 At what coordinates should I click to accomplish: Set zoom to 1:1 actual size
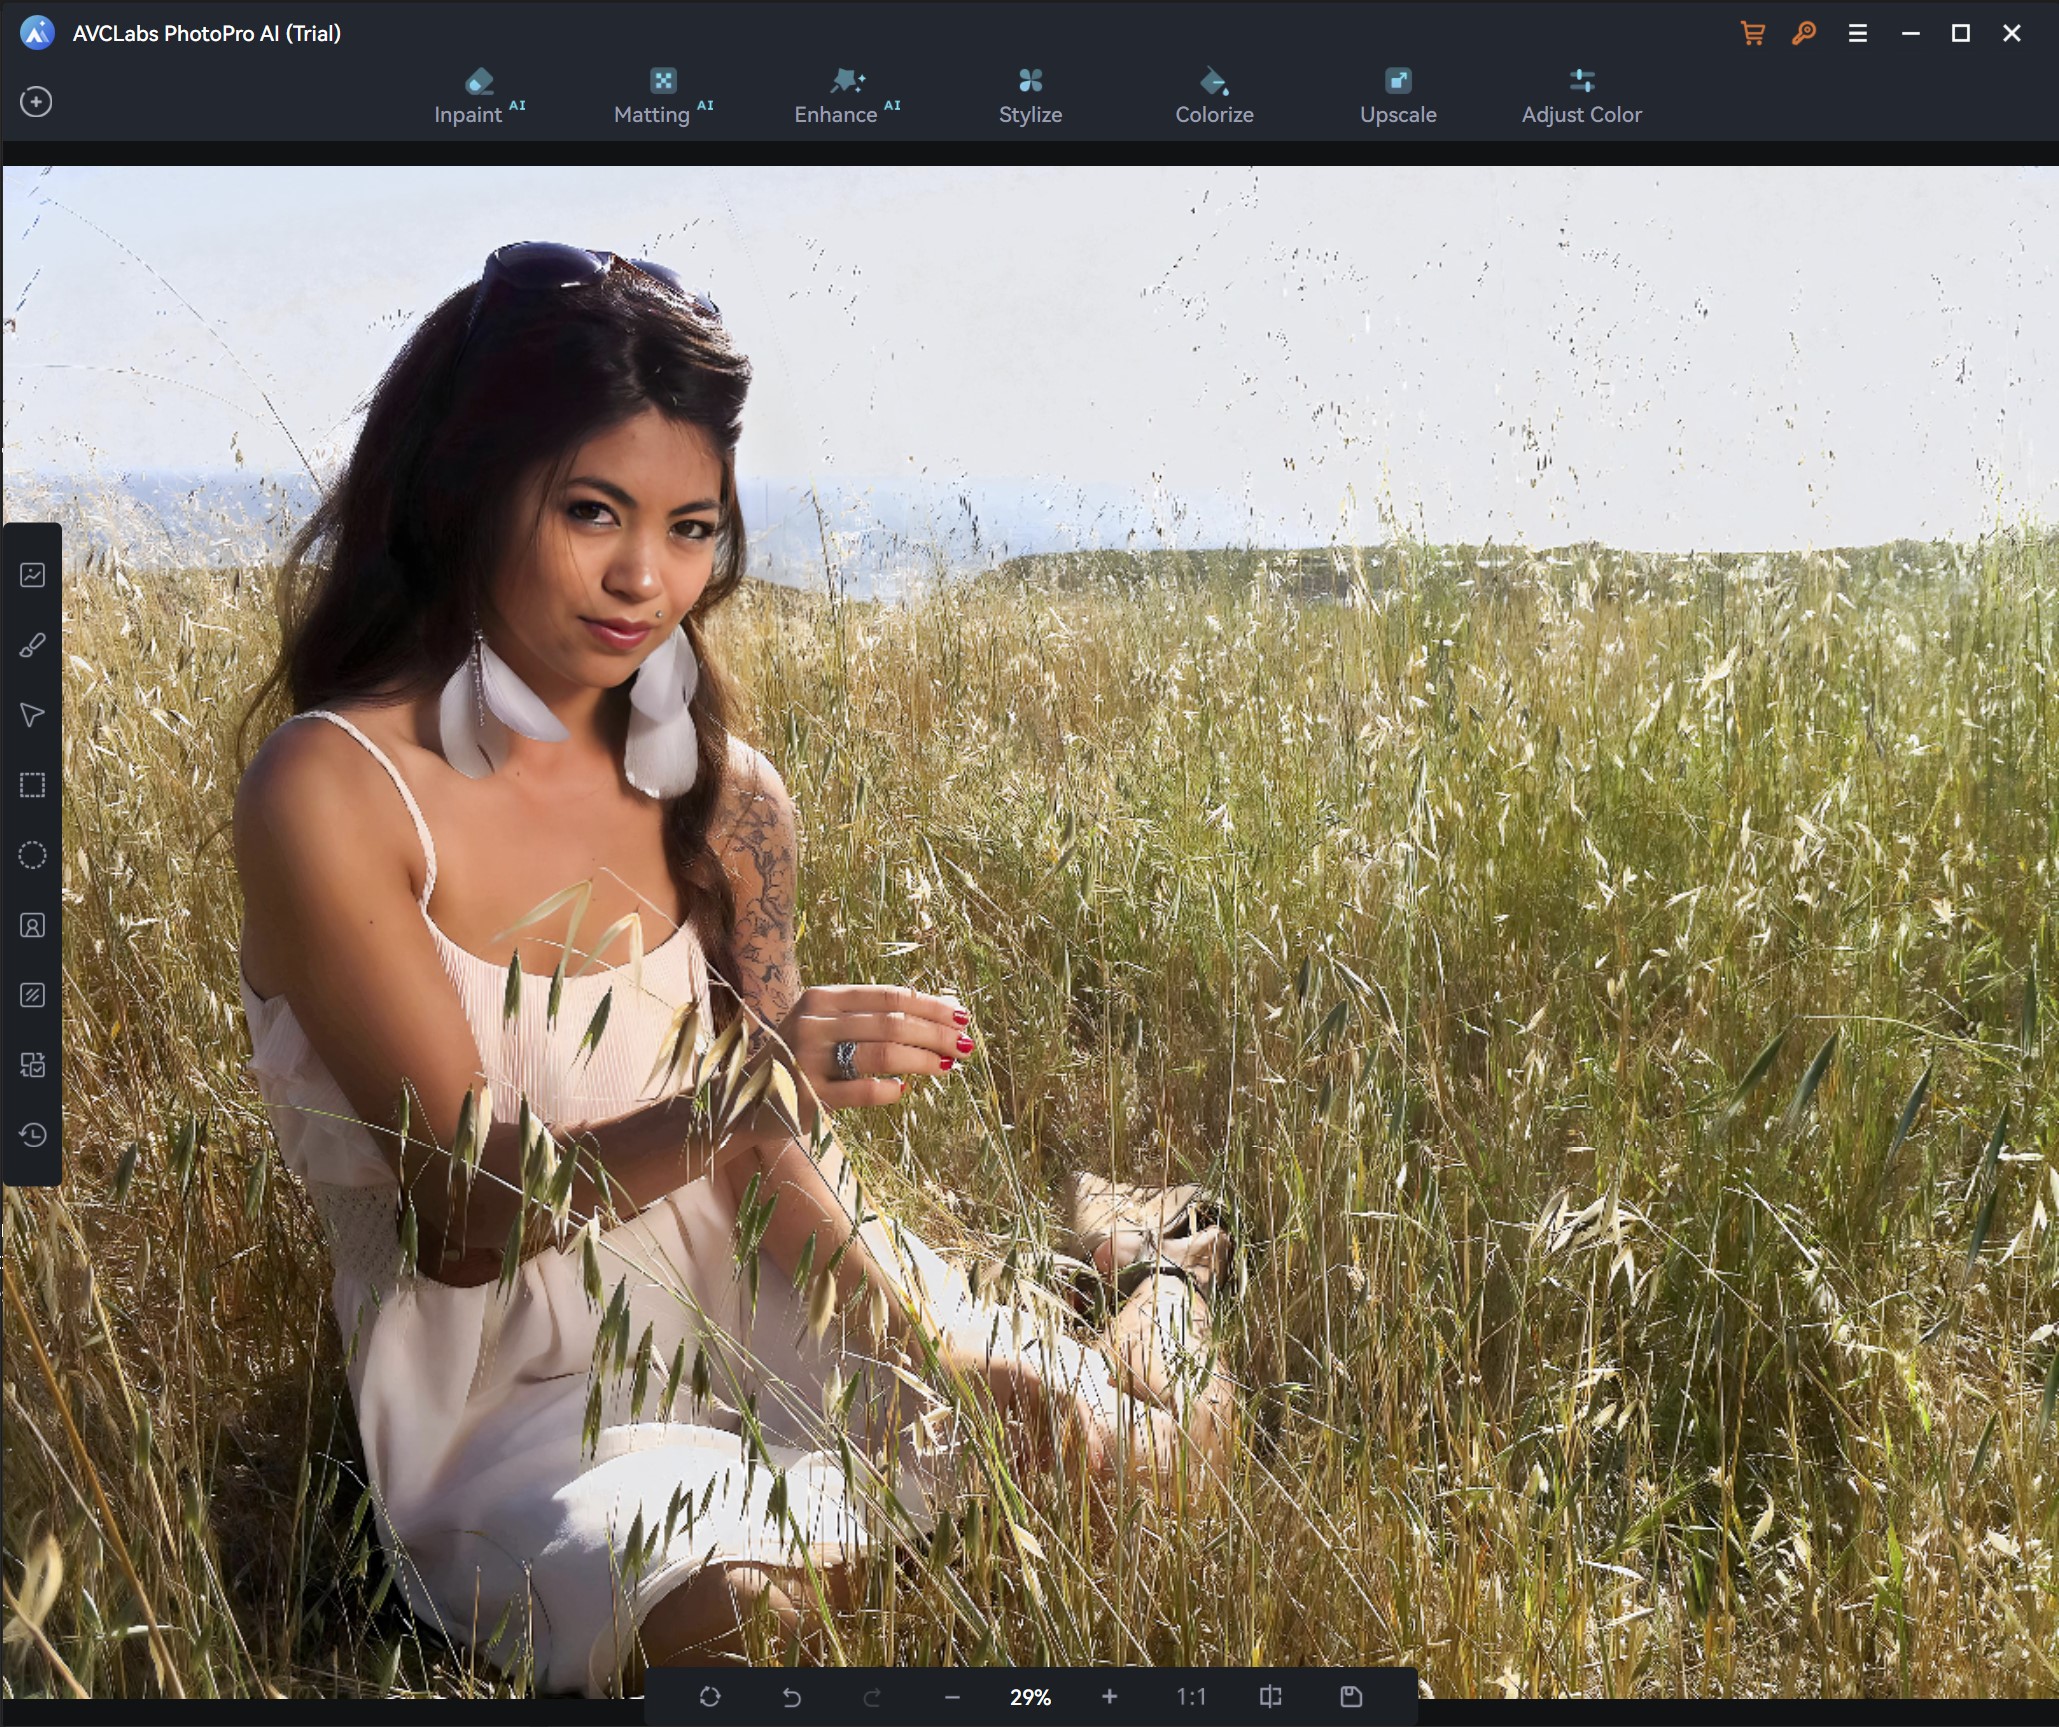pos(1191,1696)
